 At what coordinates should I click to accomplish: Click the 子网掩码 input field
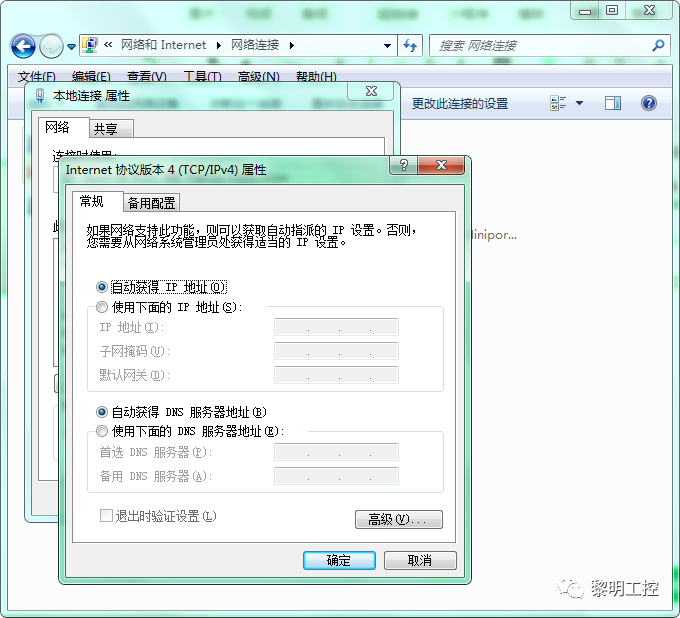click(x=336, y=351)
